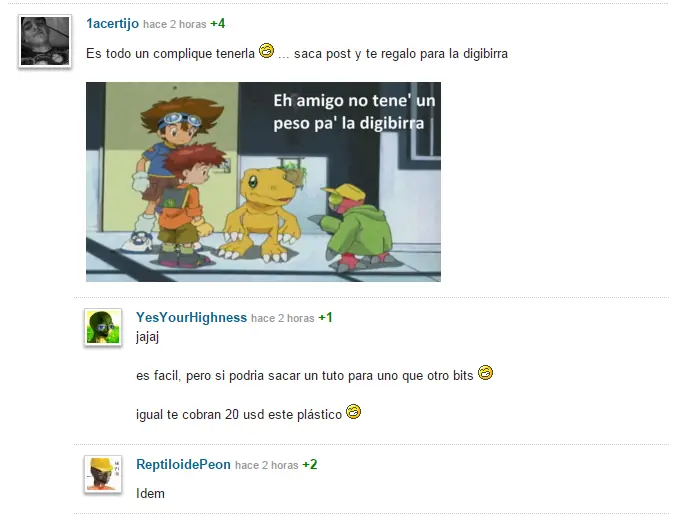
Task: Open ReptiloidePeon's hard-hat avatar
Action: 103,474
